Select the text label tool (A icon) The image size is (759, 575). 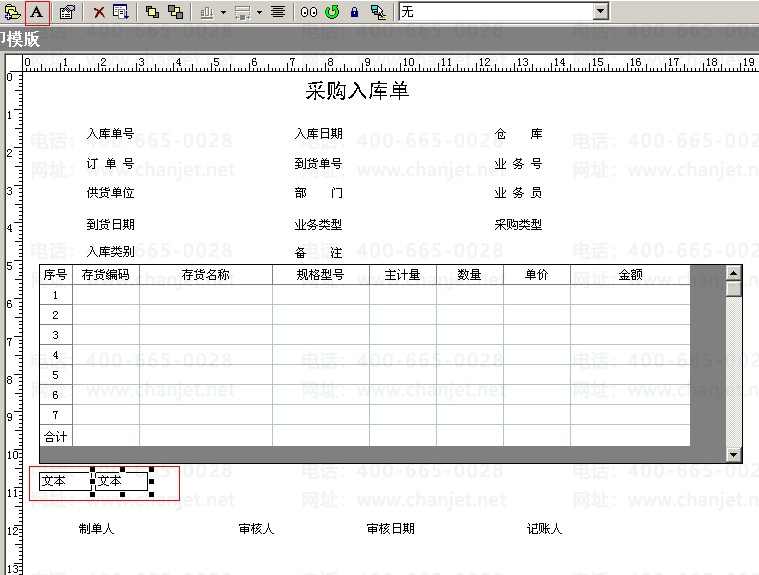point(37,12)
